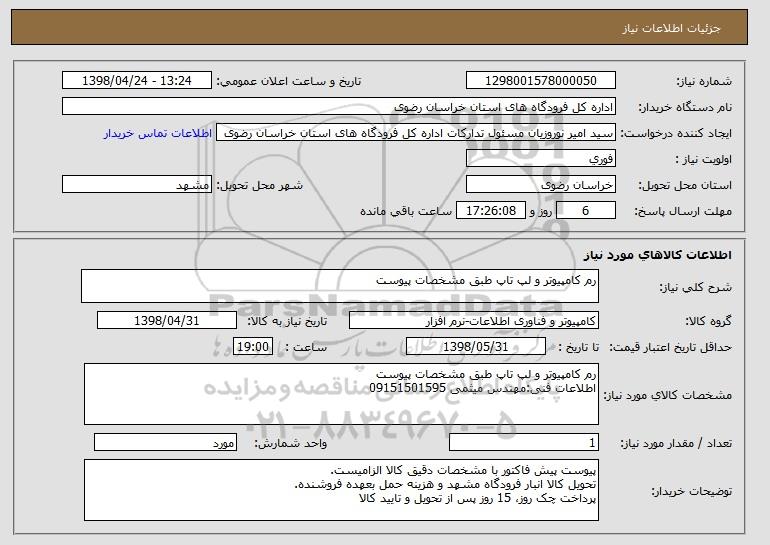The width and height of the screenshot is (770, 545).
Task: Click the نام دستگاه خریدار label
Action: point(685,108)
